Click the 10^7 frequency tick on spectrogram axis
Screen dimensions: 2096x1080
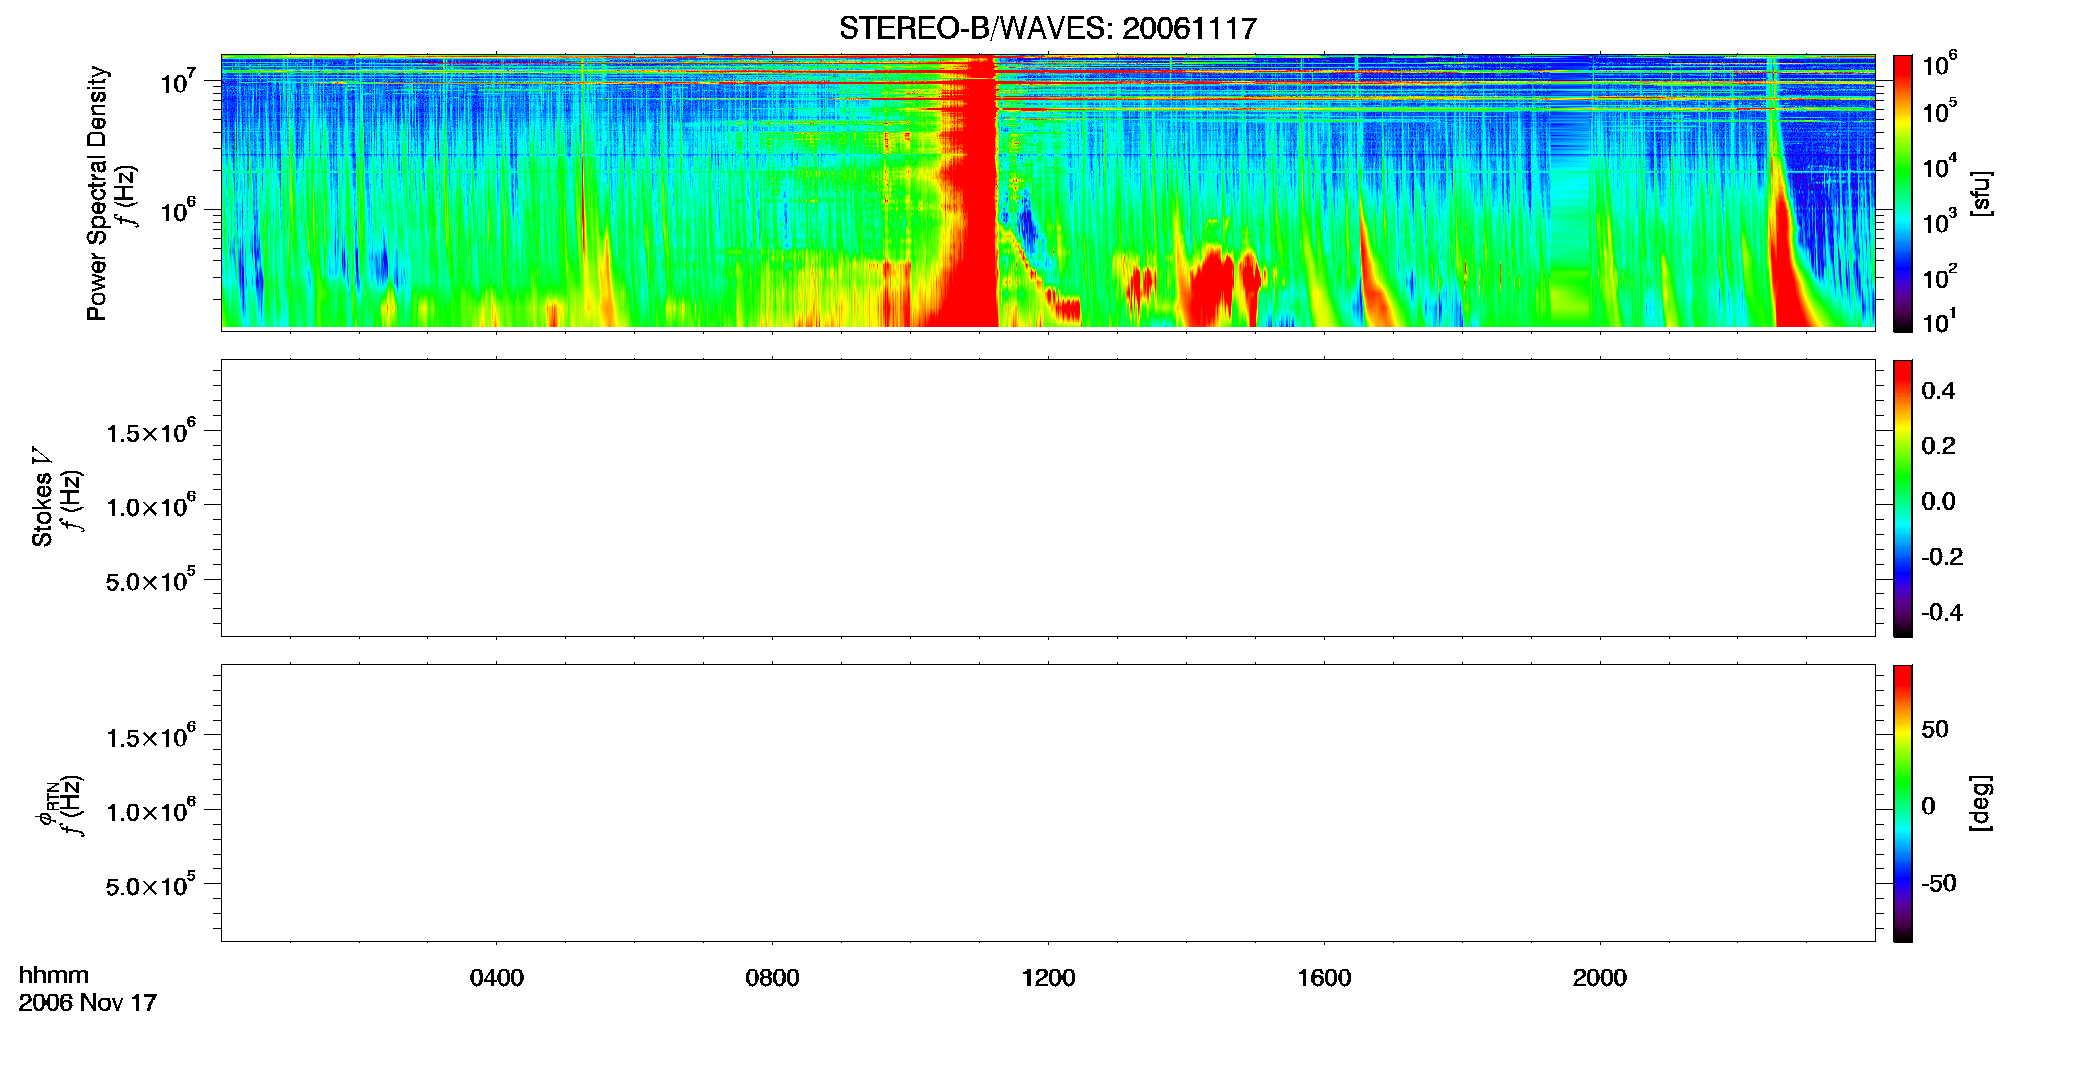[179, 81]
